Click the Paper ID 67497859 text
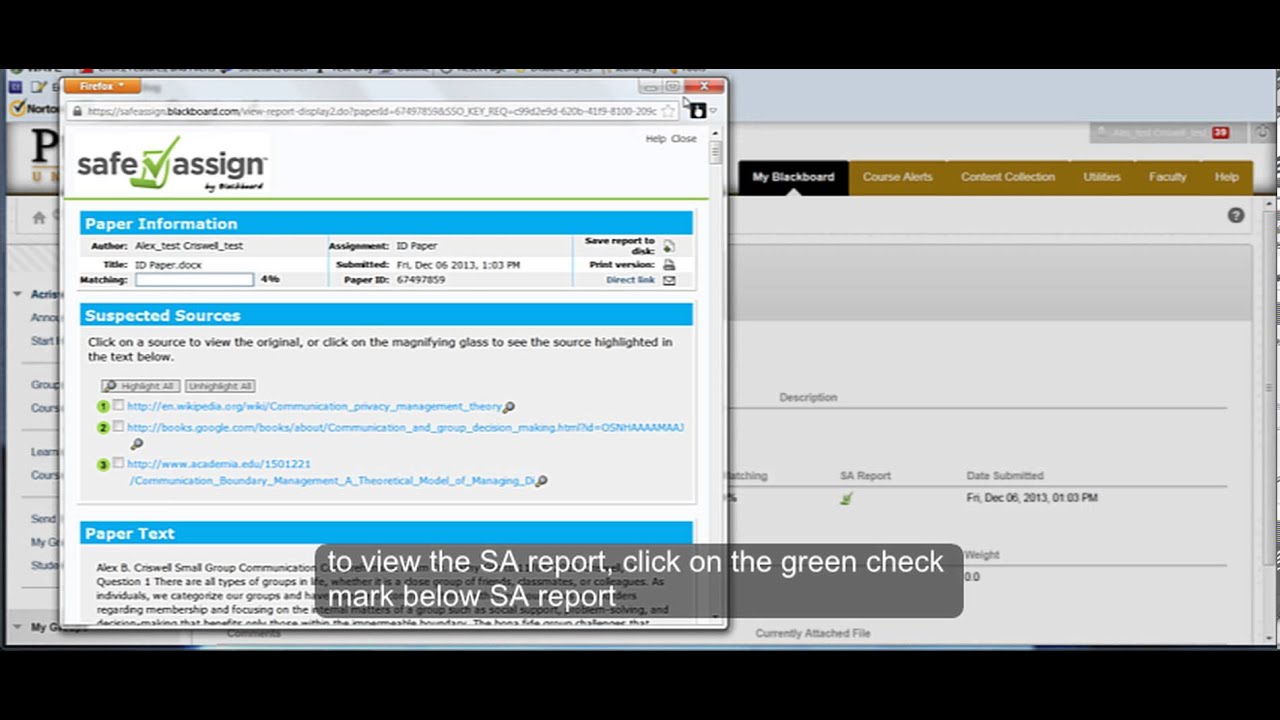This screenshot has width=1280, height=720. tap(420, 280)
